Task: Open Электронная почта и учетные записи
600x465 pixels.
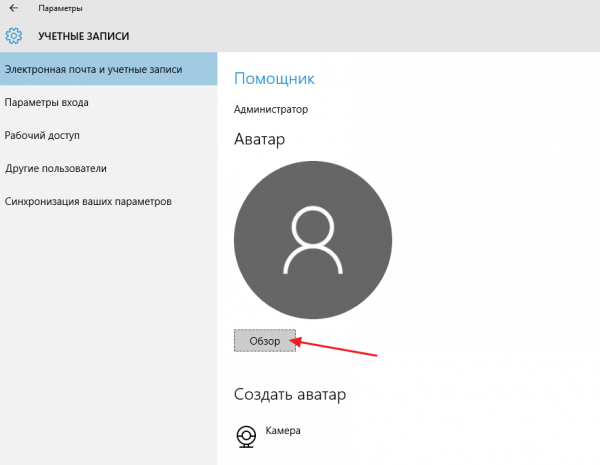Action: click(109, 69)
